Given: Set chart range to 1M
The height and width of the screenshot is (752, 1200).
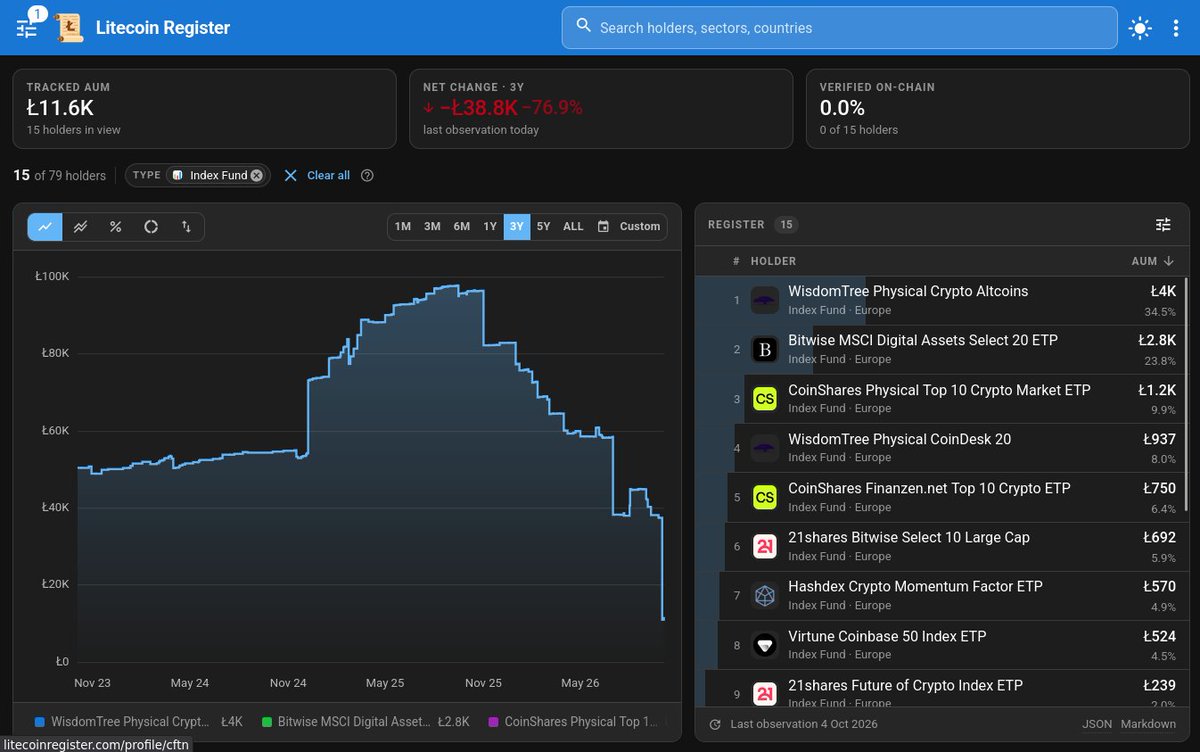Looking at the screenshot, I should tap(403, 226).
